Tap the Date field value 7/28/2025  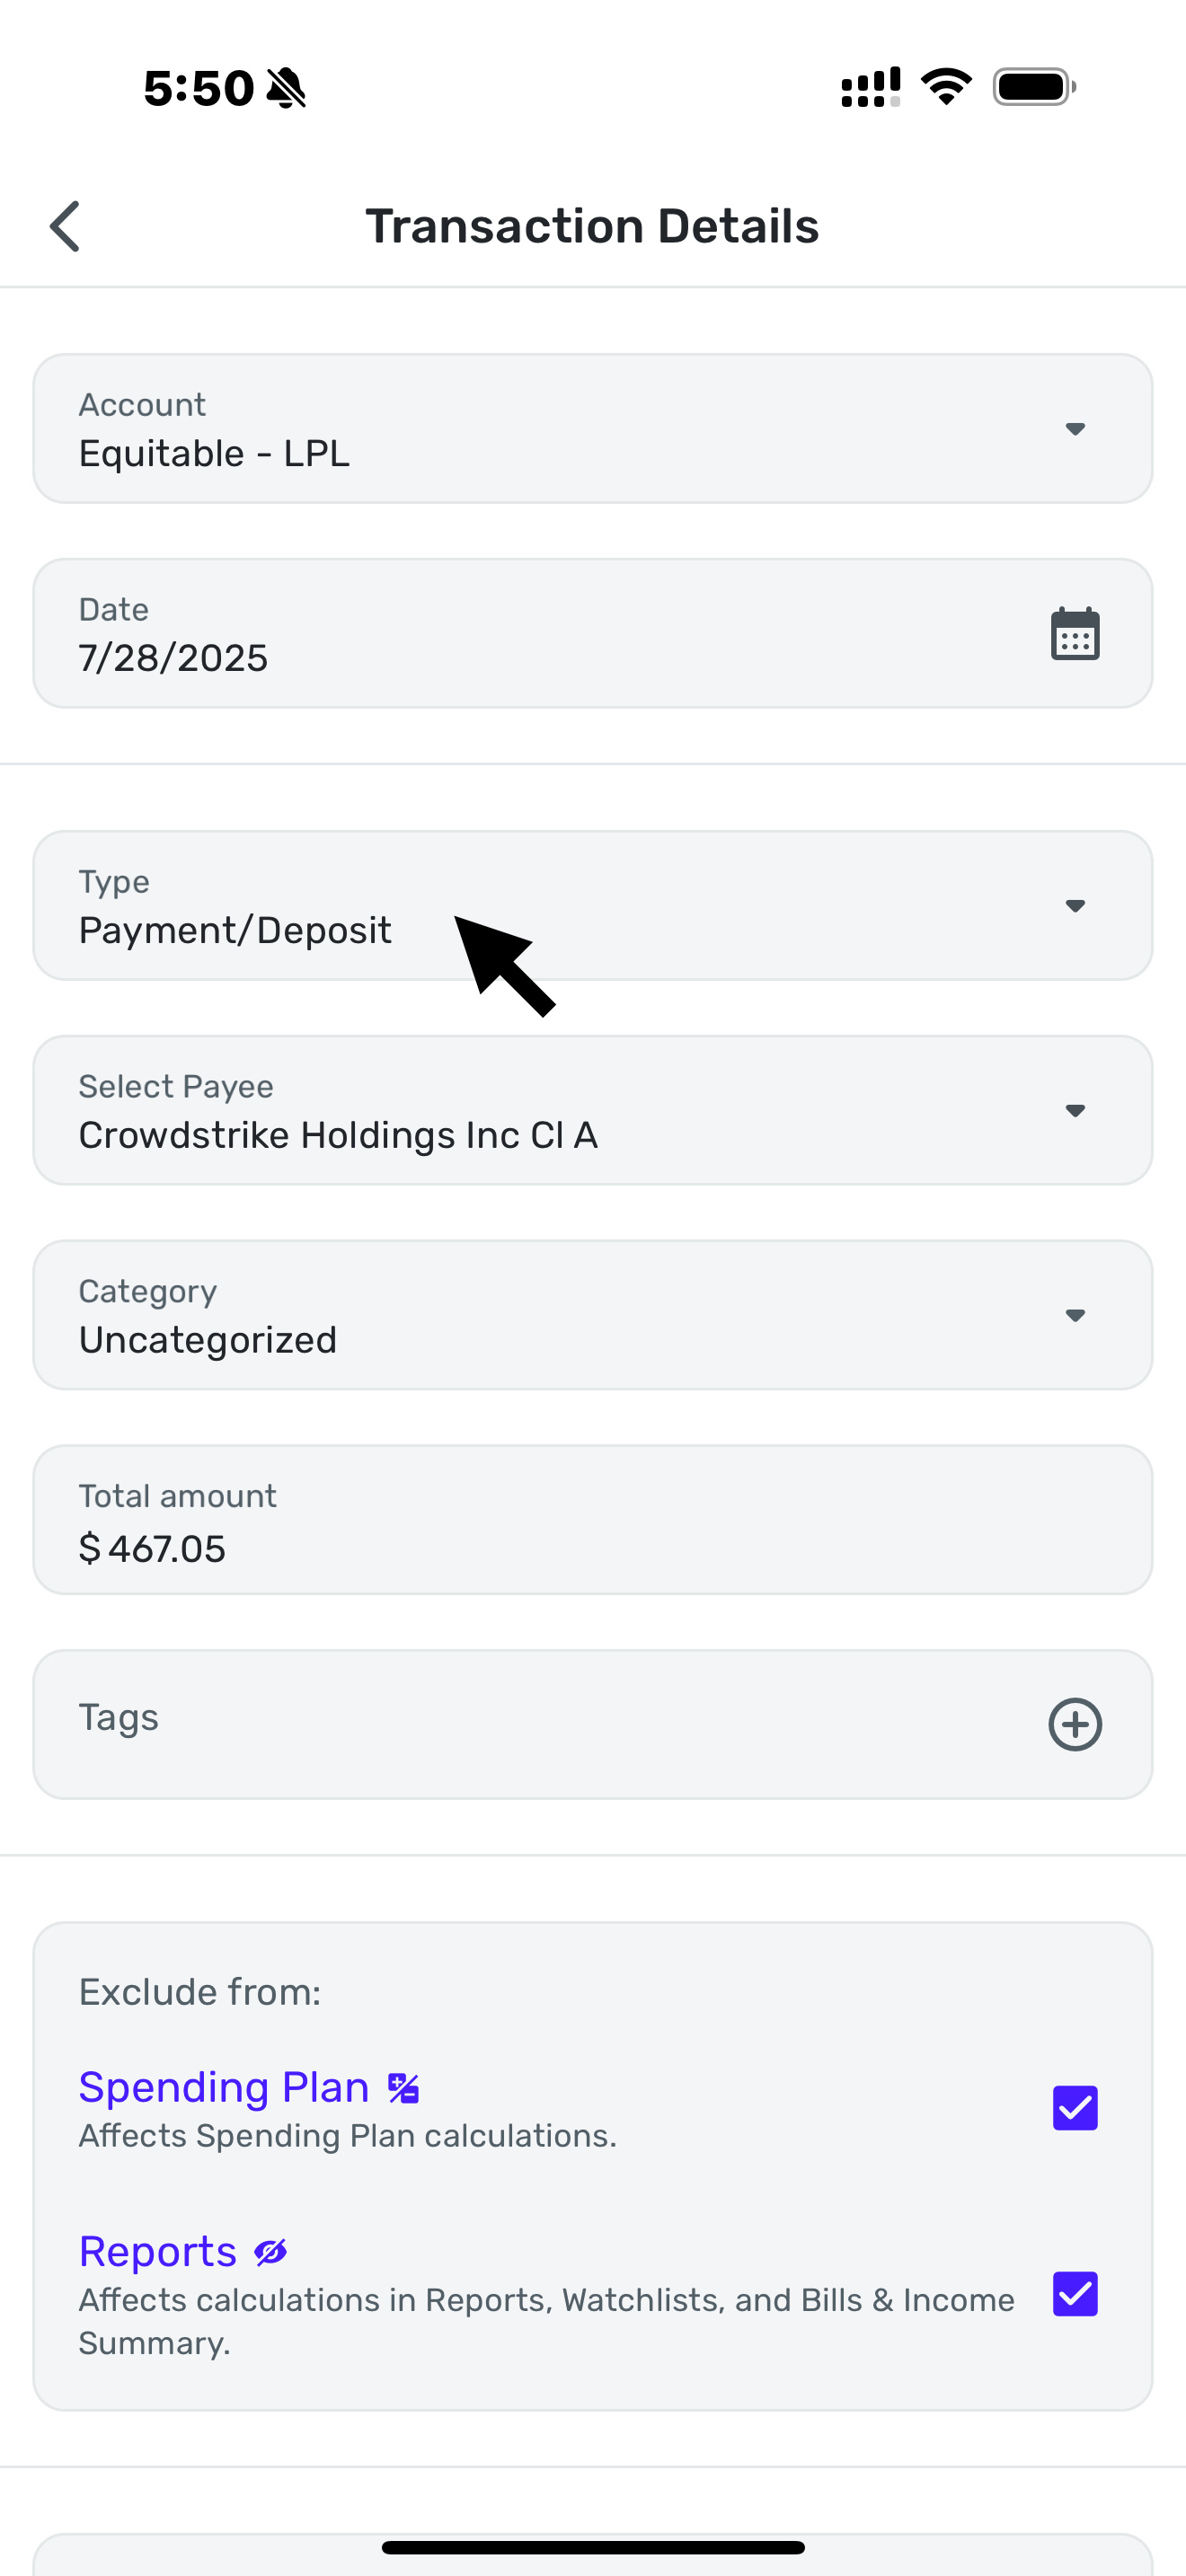click(174, 658)
